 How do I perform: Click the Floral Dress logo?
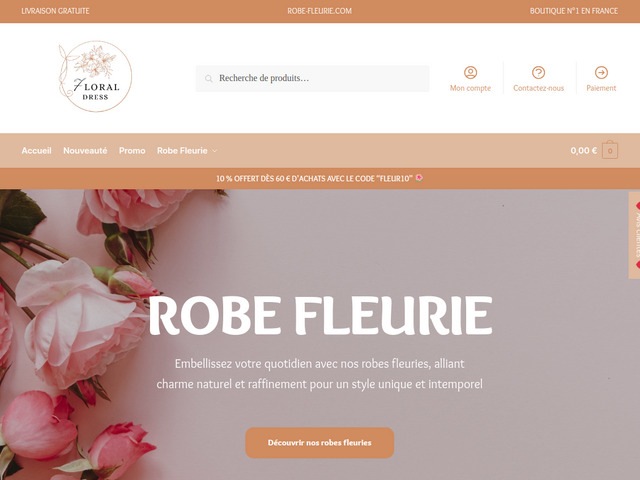95,76
